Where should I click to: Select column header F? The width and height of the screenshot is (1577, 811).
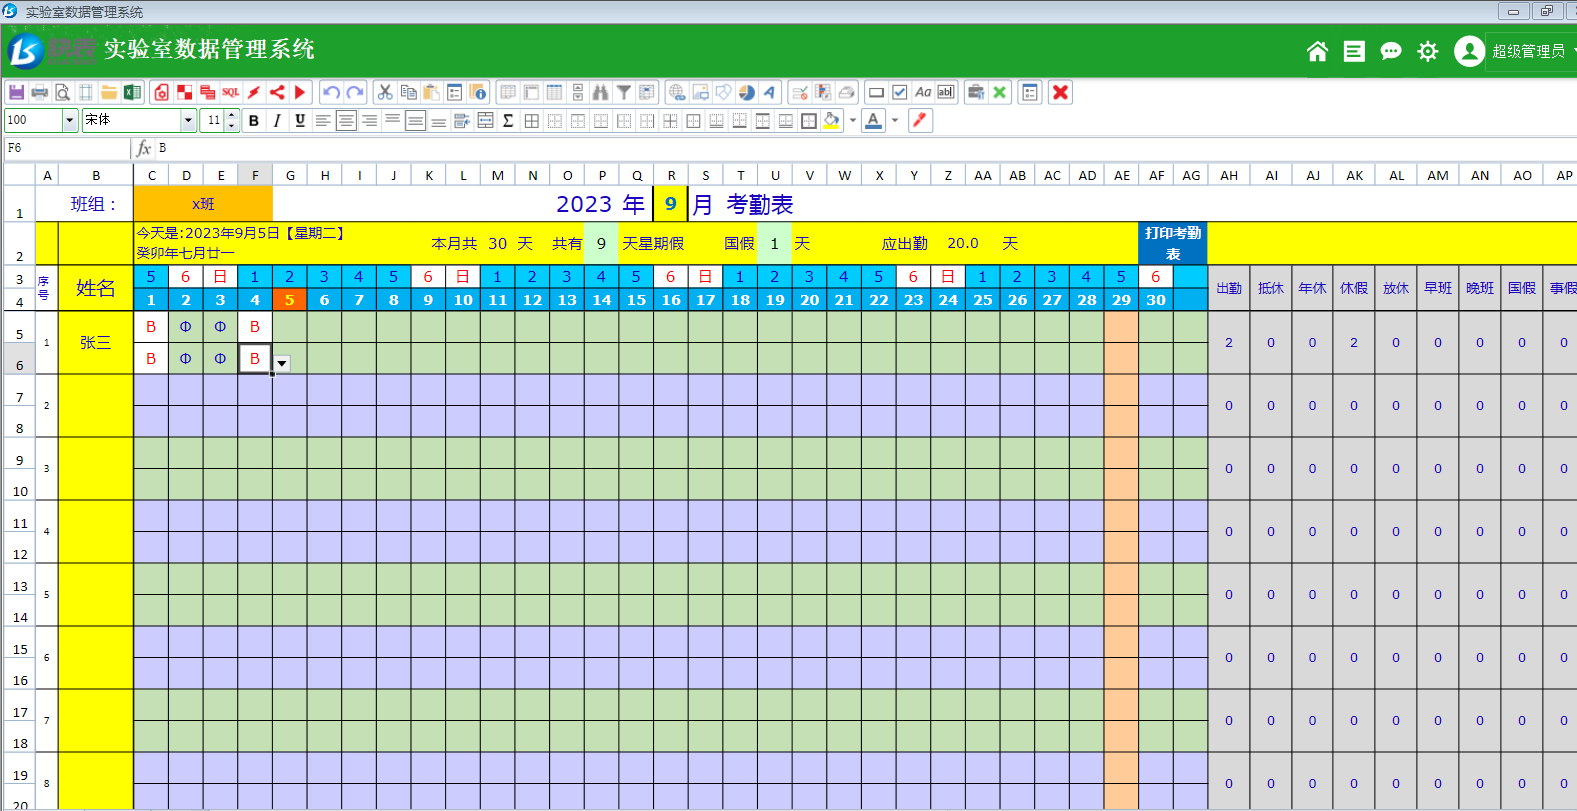255,175
